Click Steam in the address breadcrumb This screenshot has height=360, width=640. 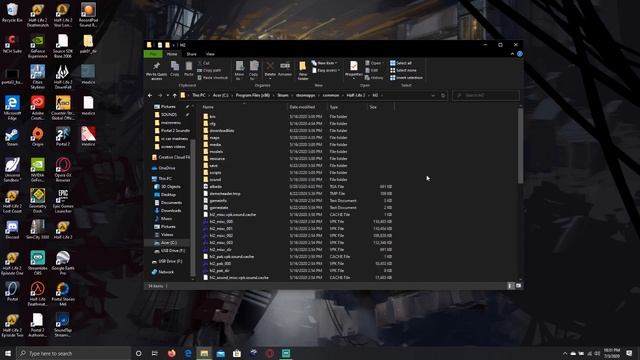point(283,96)
